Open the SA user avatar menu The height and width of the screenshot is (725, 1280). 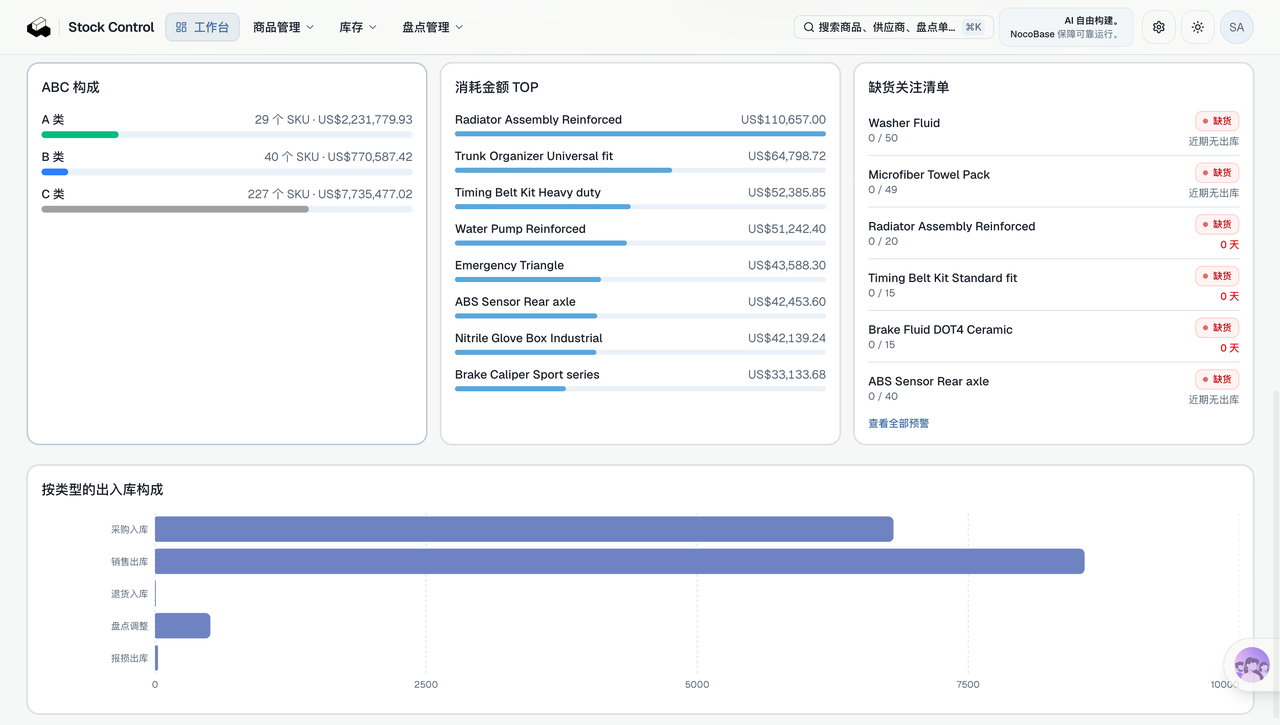click(x=1237, y=27)
